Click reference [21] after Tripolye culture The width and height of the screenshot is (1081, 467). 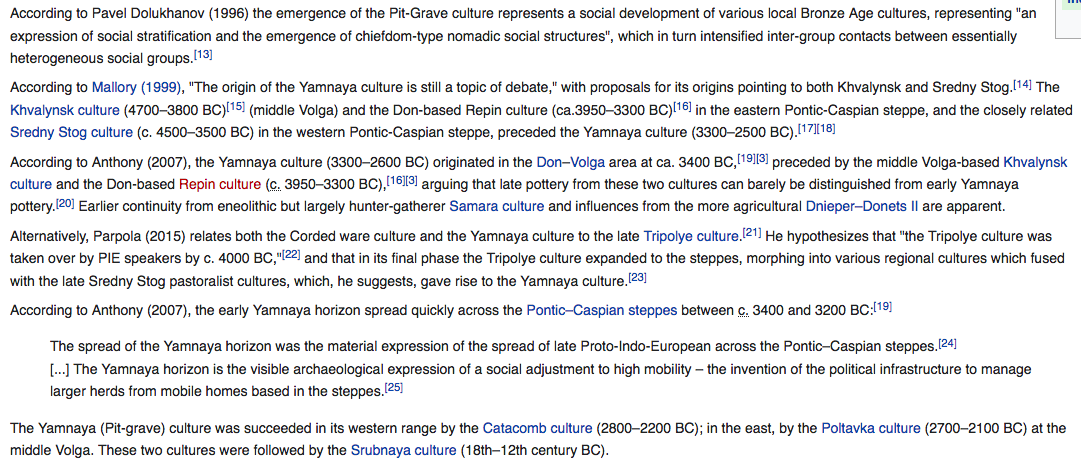point(752,232)
